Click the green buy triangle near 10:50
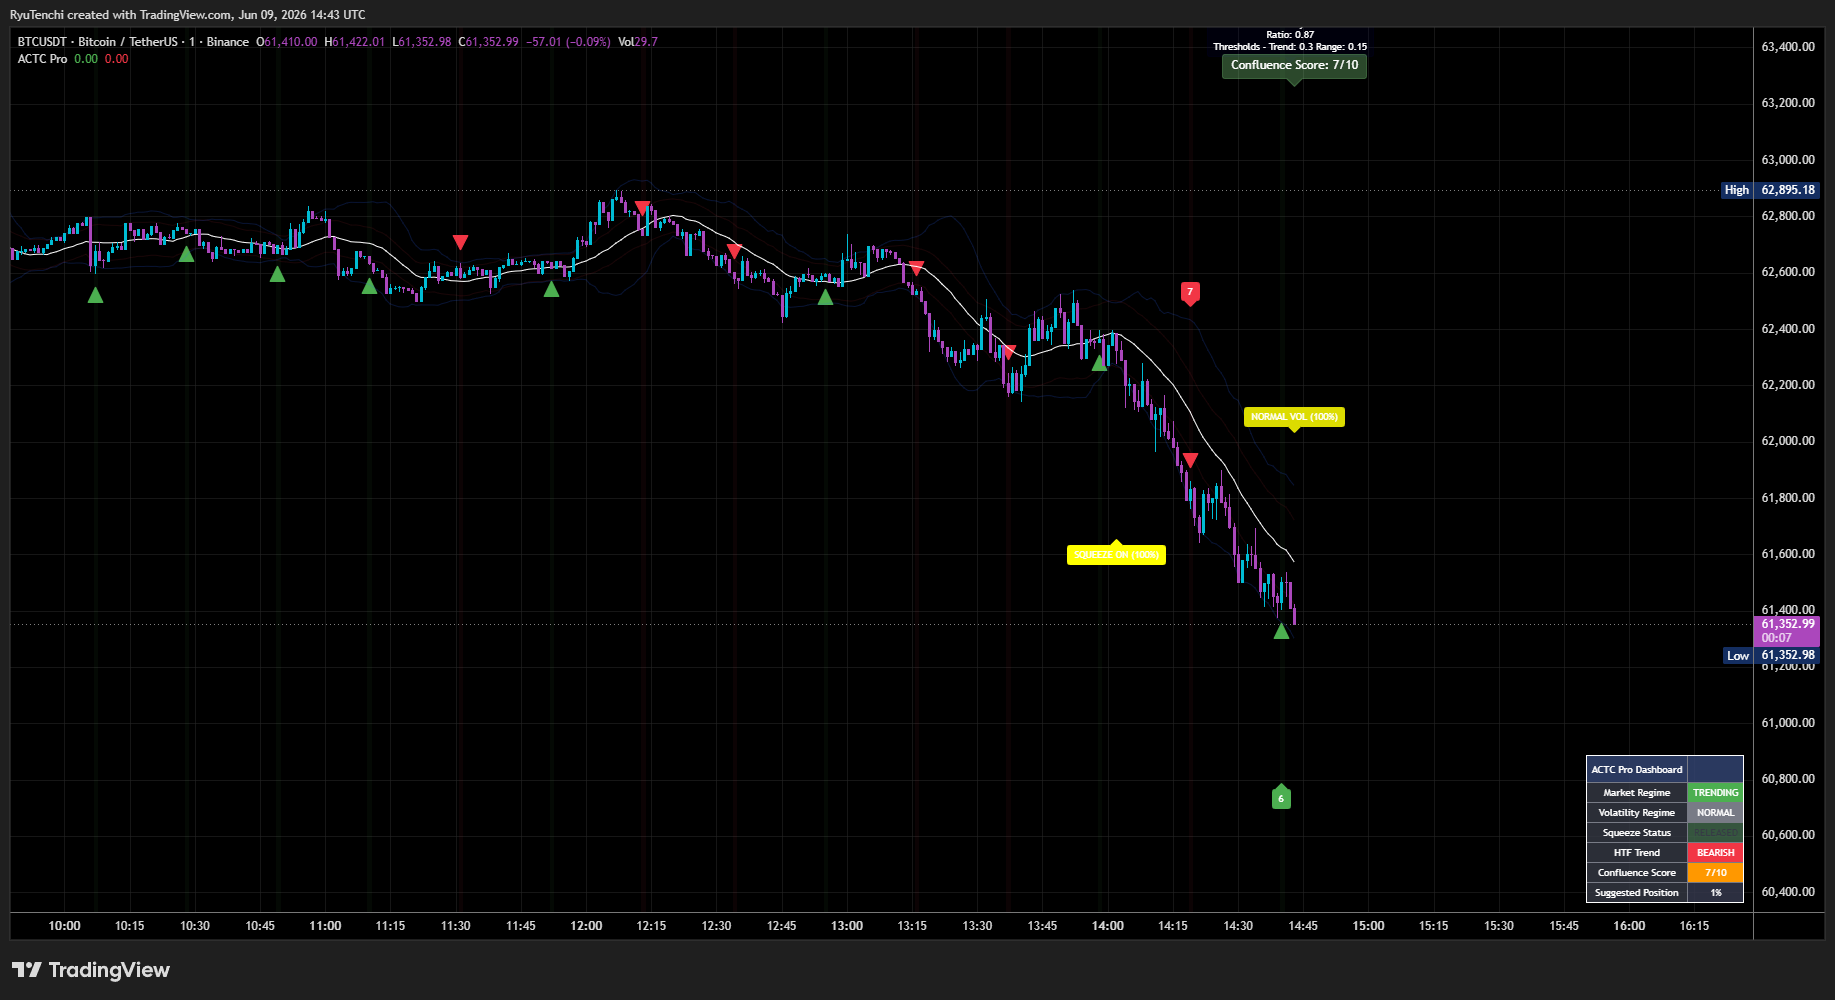The image size is (1835, 1000). [277, 274]
